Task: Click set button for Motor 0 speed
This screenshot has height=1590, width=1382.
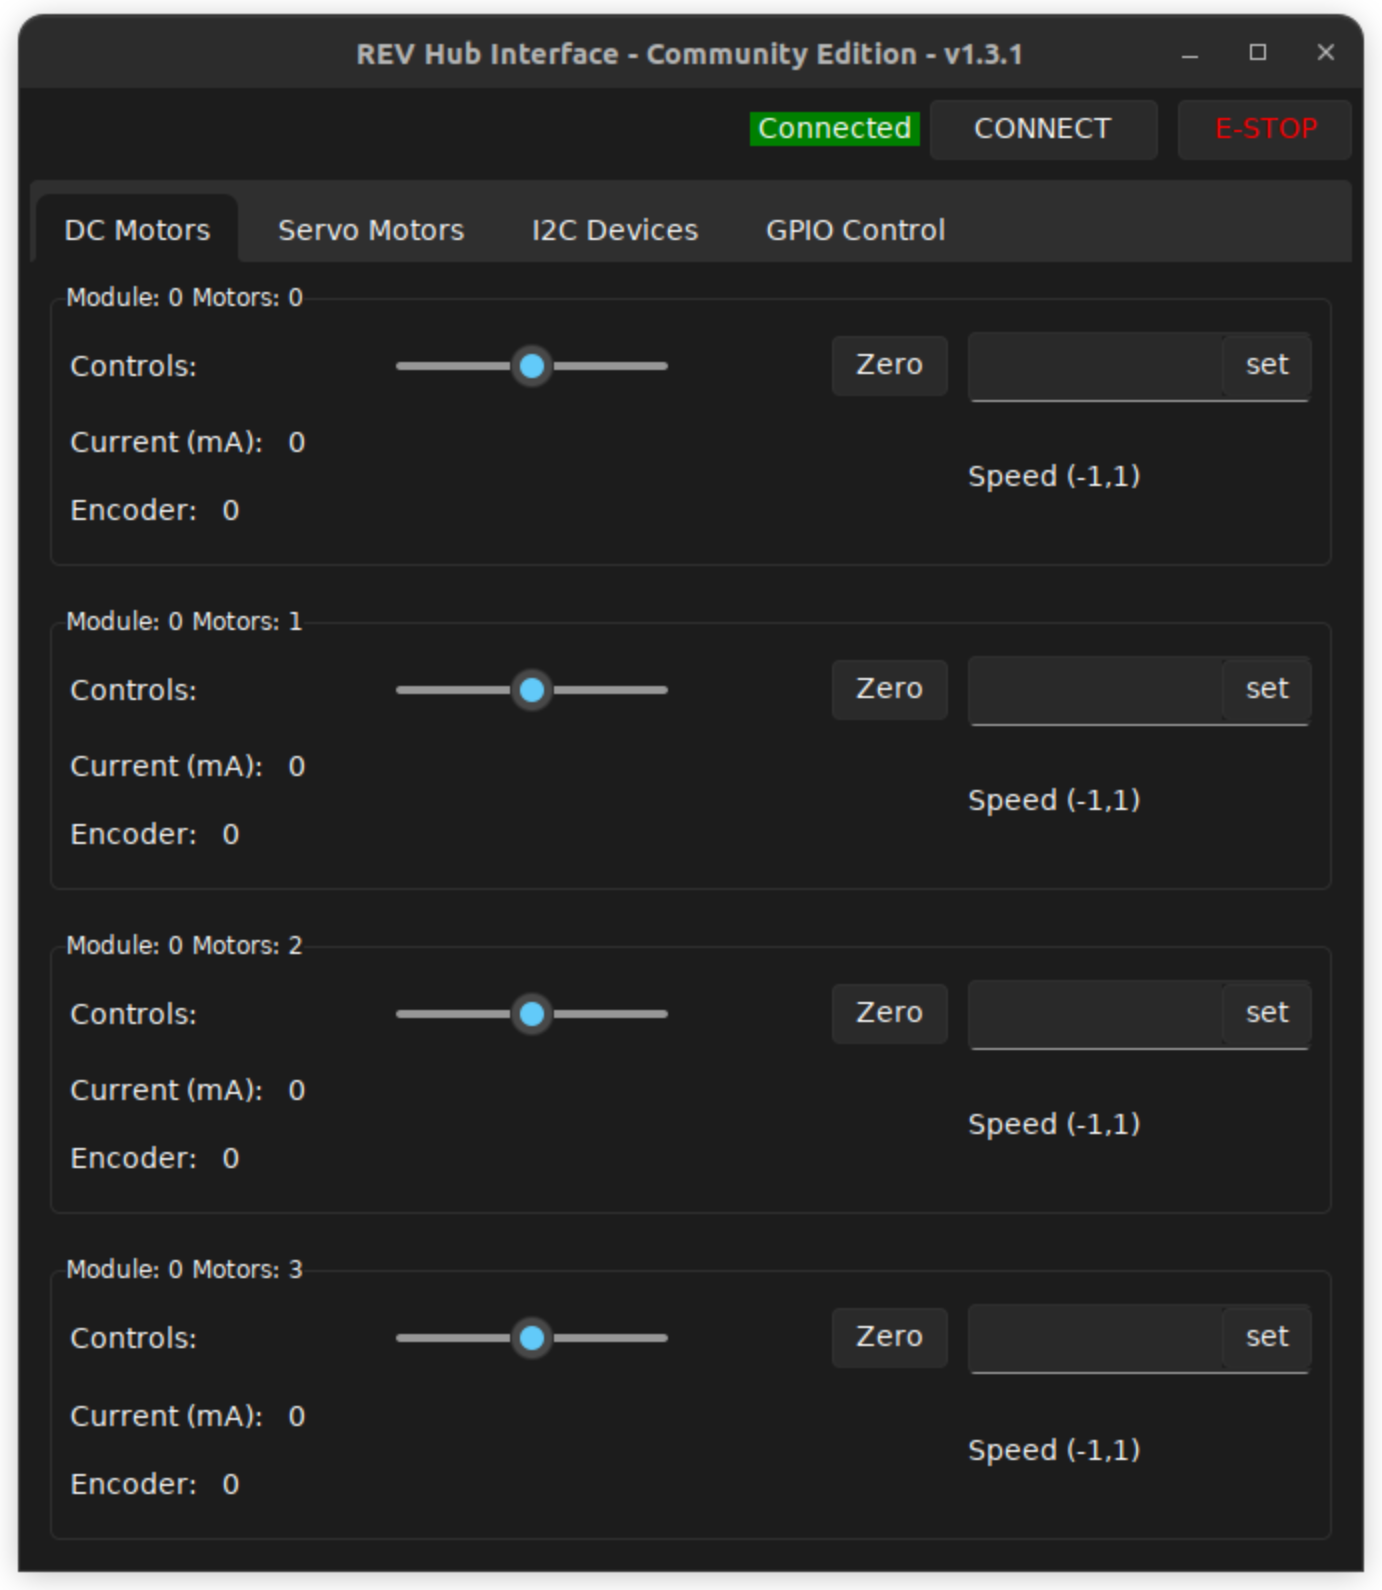Action: 1266,365
